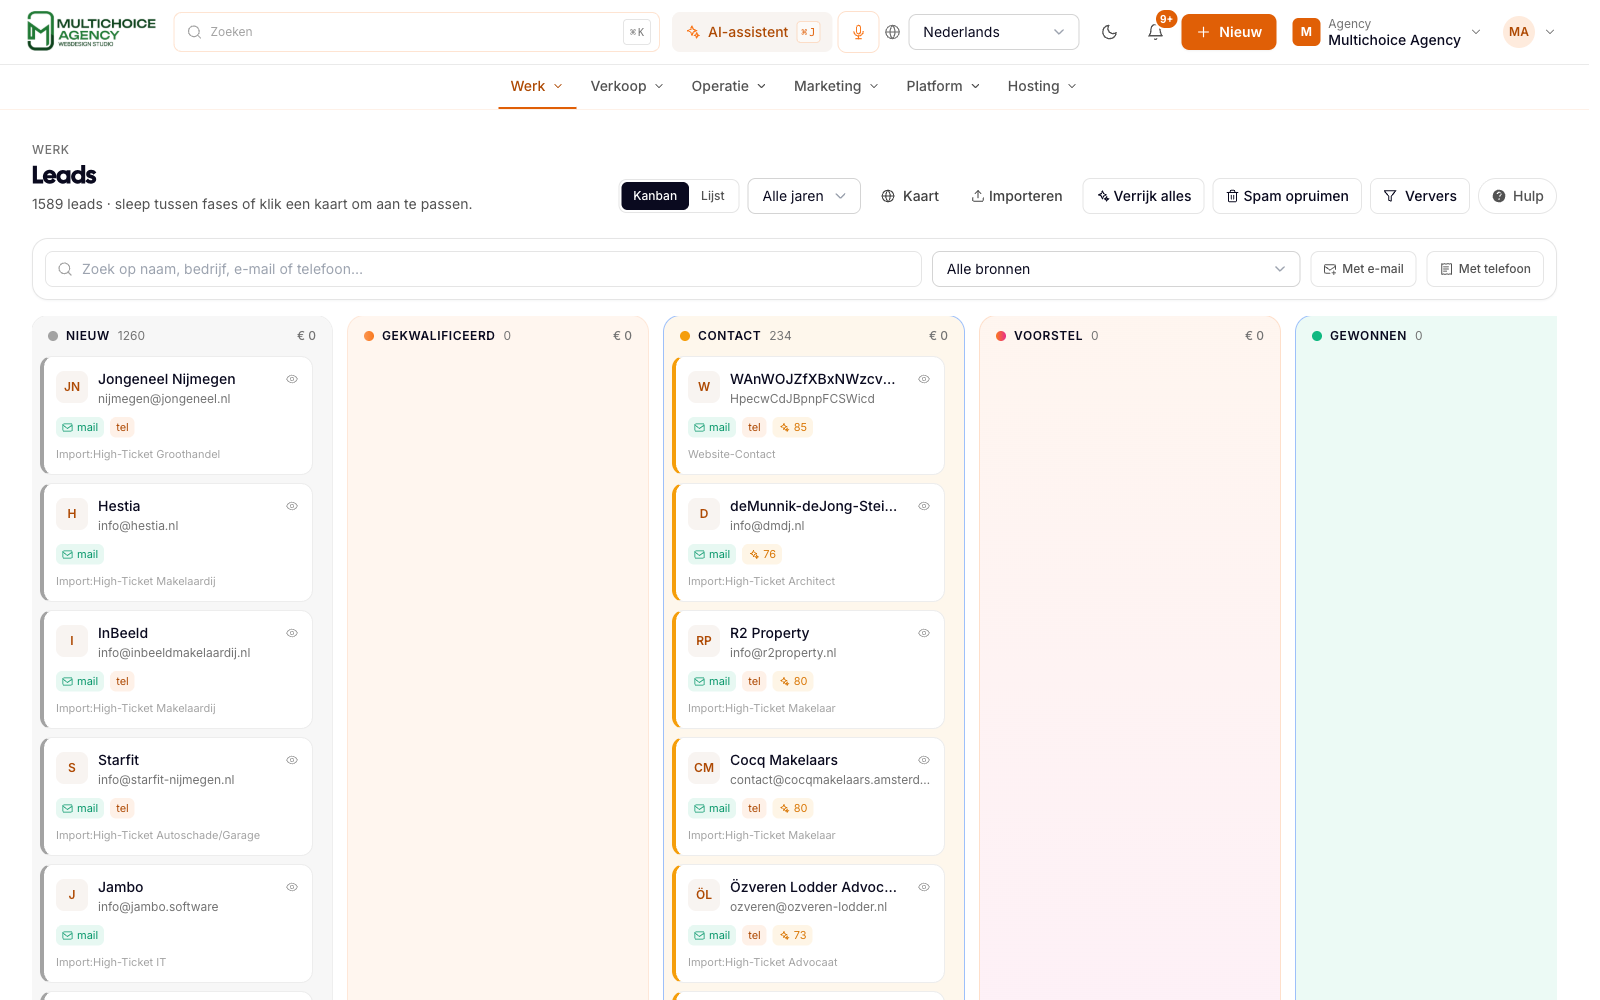Click the globe language icon

893,32
